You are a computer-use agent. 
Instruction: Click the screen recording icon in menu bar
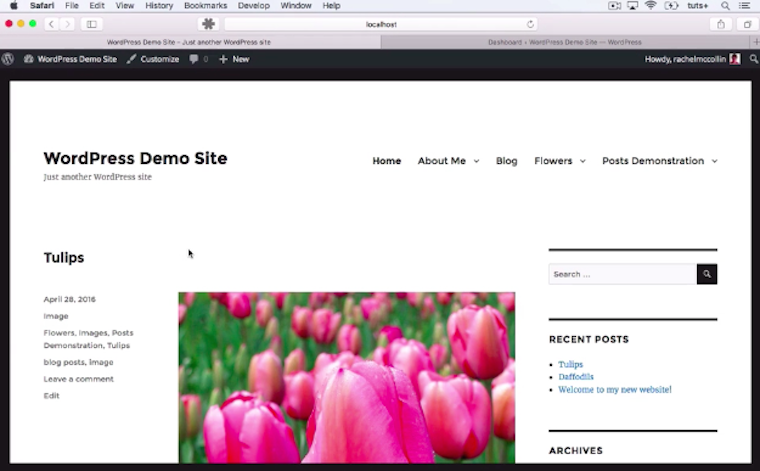pyautogui.click(x=614, y=6)
